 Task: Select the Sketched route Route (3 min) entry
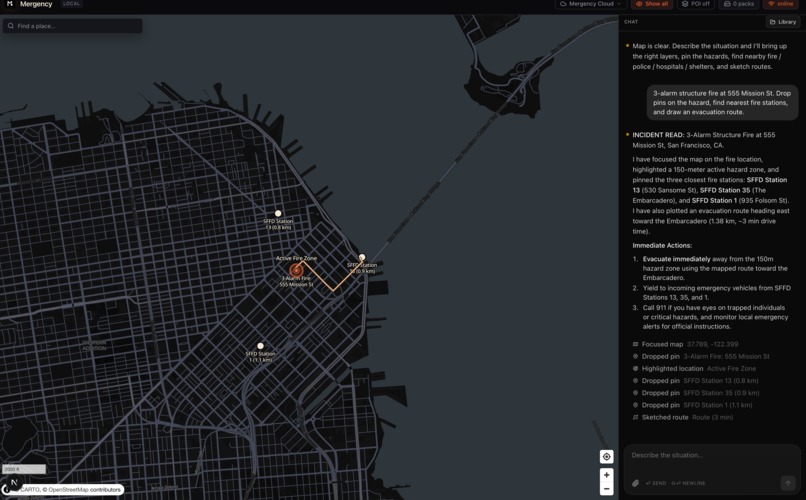point(683,417)
